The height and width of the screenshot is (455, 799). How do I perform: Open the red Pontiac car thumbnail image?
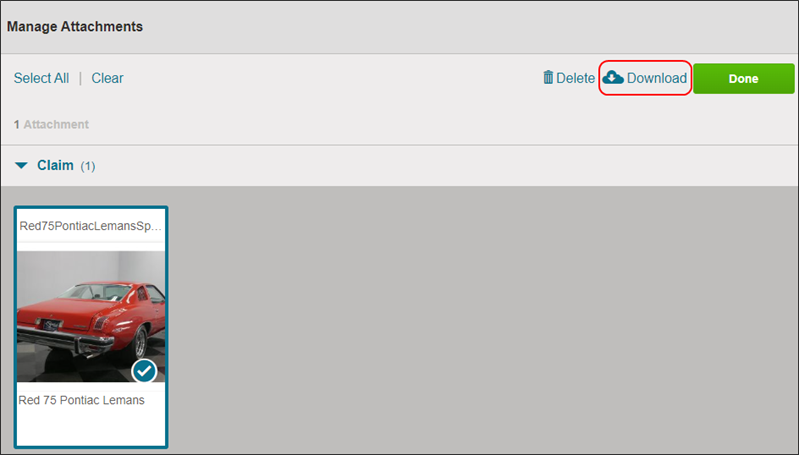pos(91,316)
